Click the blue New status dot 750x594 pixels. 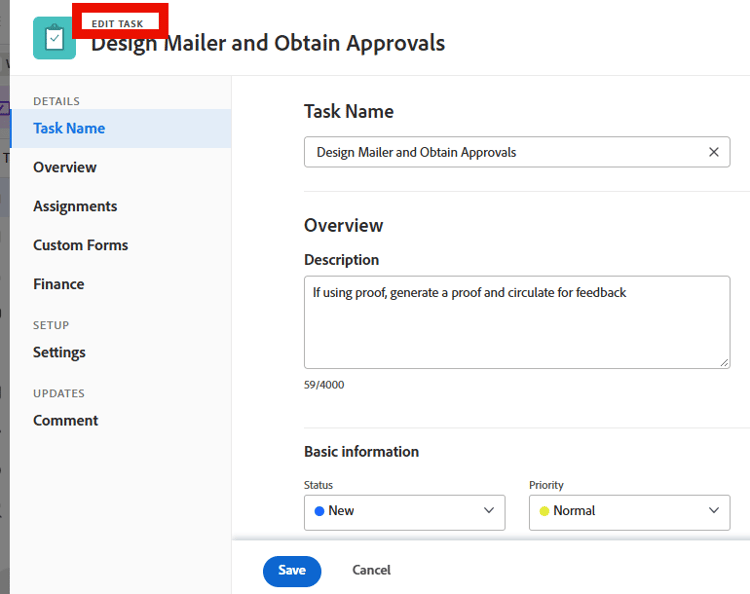click(320, 511)
